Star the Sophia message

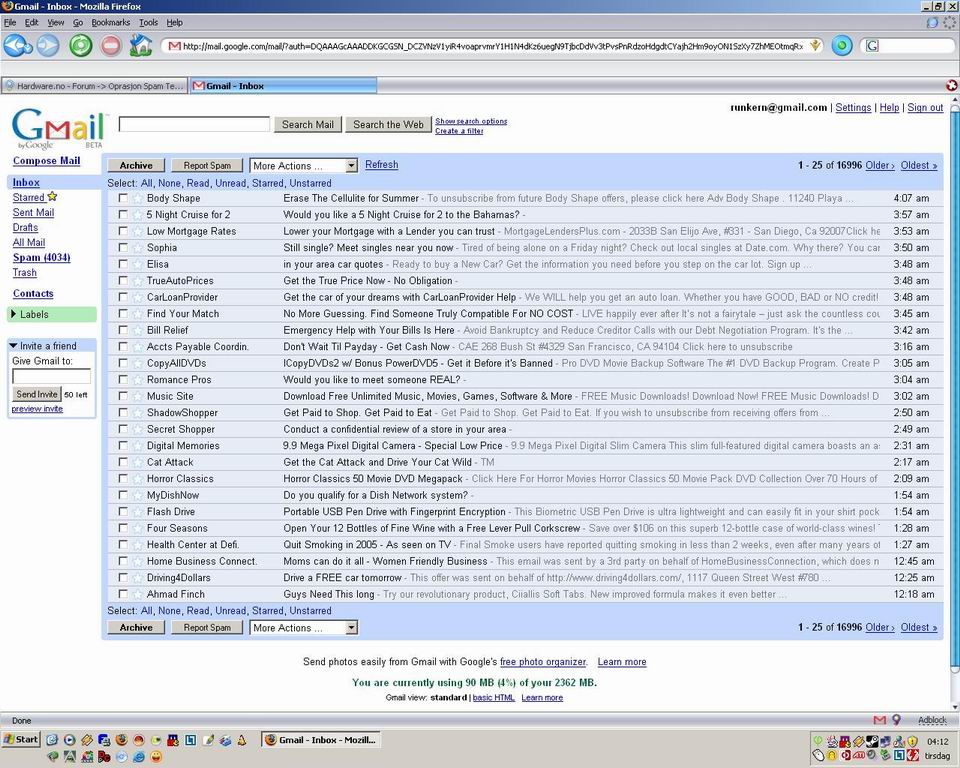pos(138,248)
